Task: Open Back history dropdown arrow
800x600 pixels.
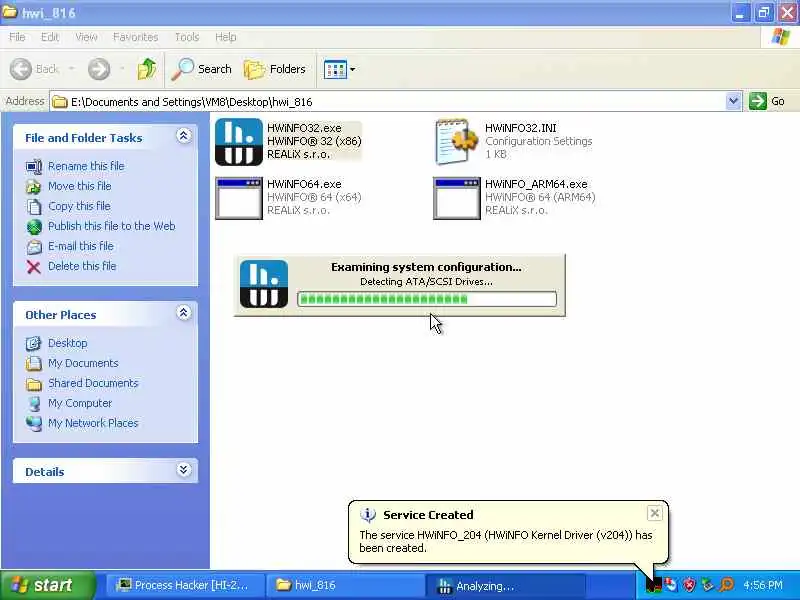Action: pyautogui.click(x=71, y=68)
